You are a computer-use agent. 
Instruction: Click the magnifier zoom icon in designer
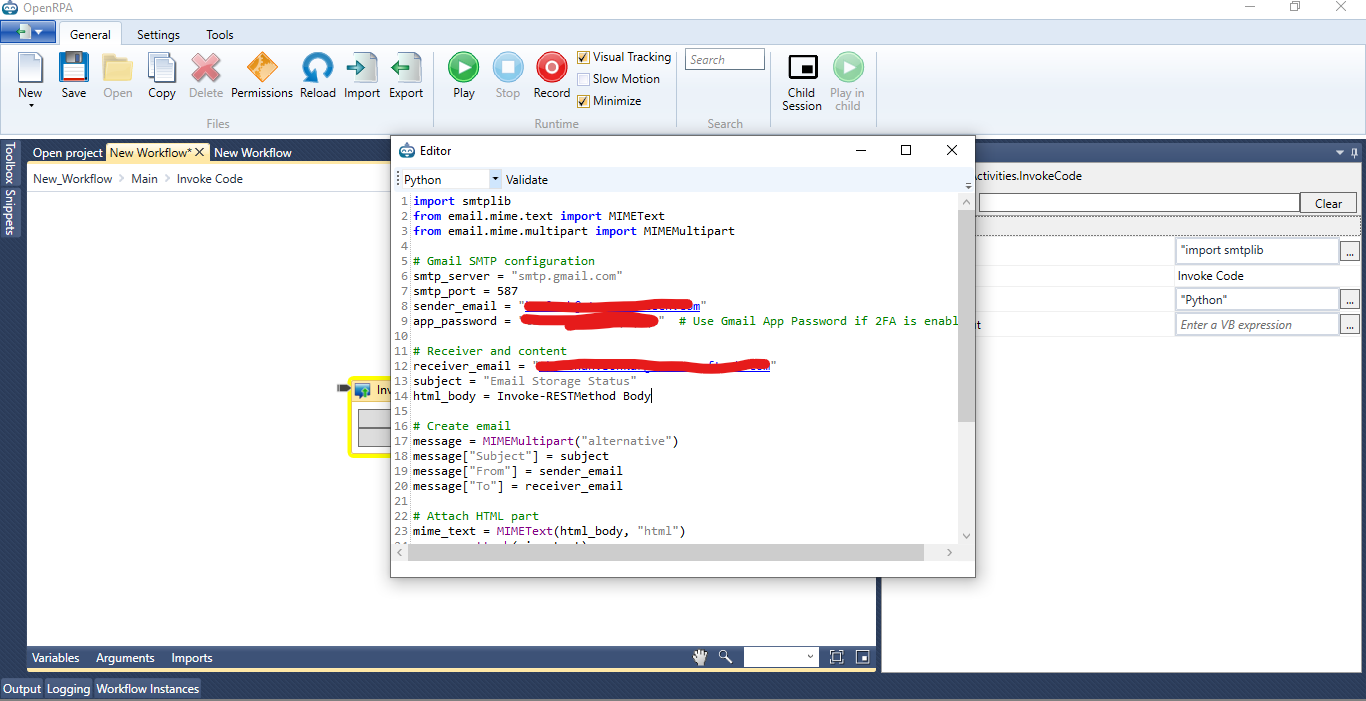pos(725,657)
